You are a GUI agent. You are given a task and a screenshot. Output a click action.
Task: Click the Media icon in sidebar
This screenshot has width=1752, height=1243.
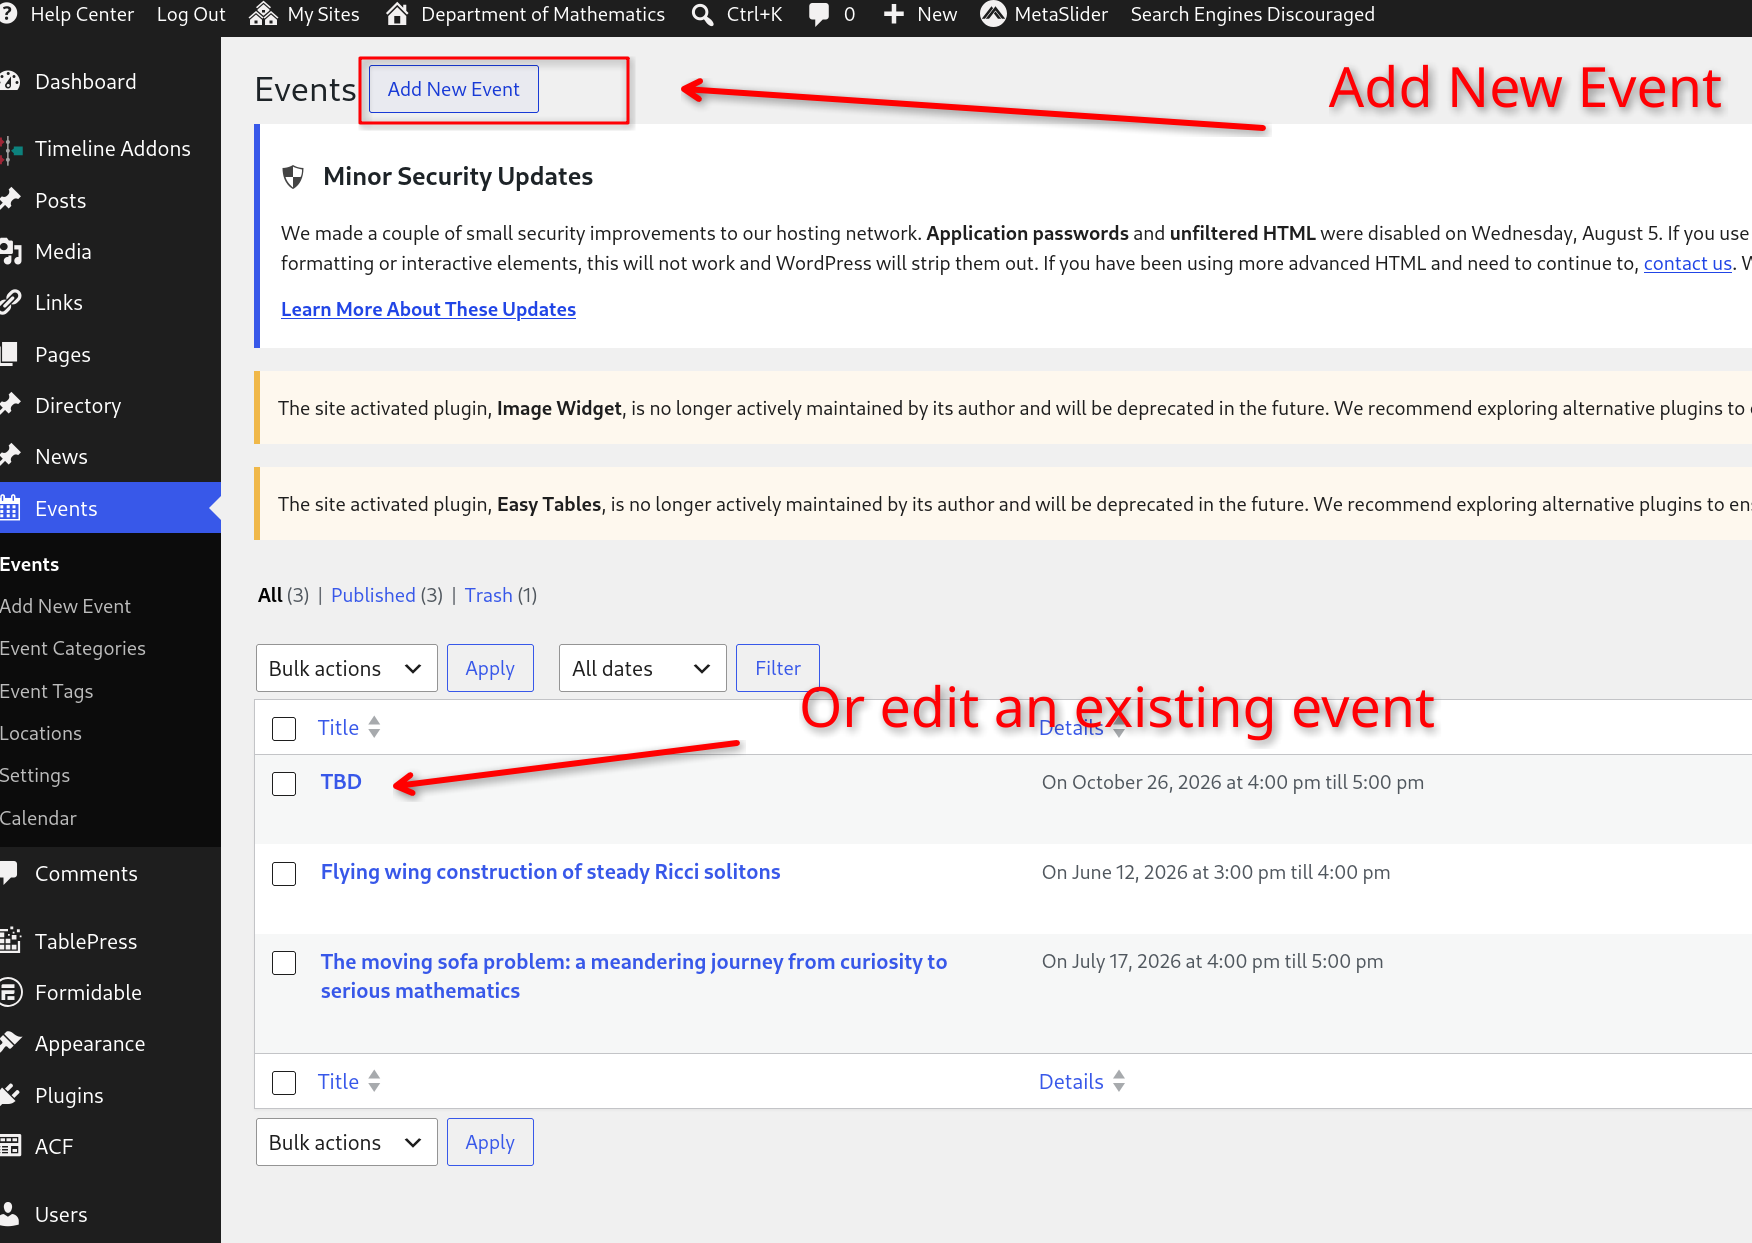(11, 252)
